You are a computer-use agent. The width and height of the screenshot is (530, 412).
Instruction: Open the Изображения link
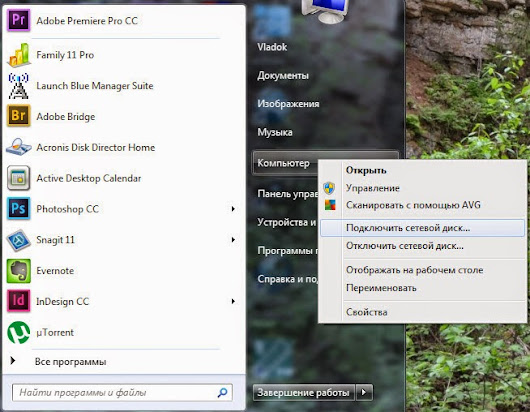288,103
